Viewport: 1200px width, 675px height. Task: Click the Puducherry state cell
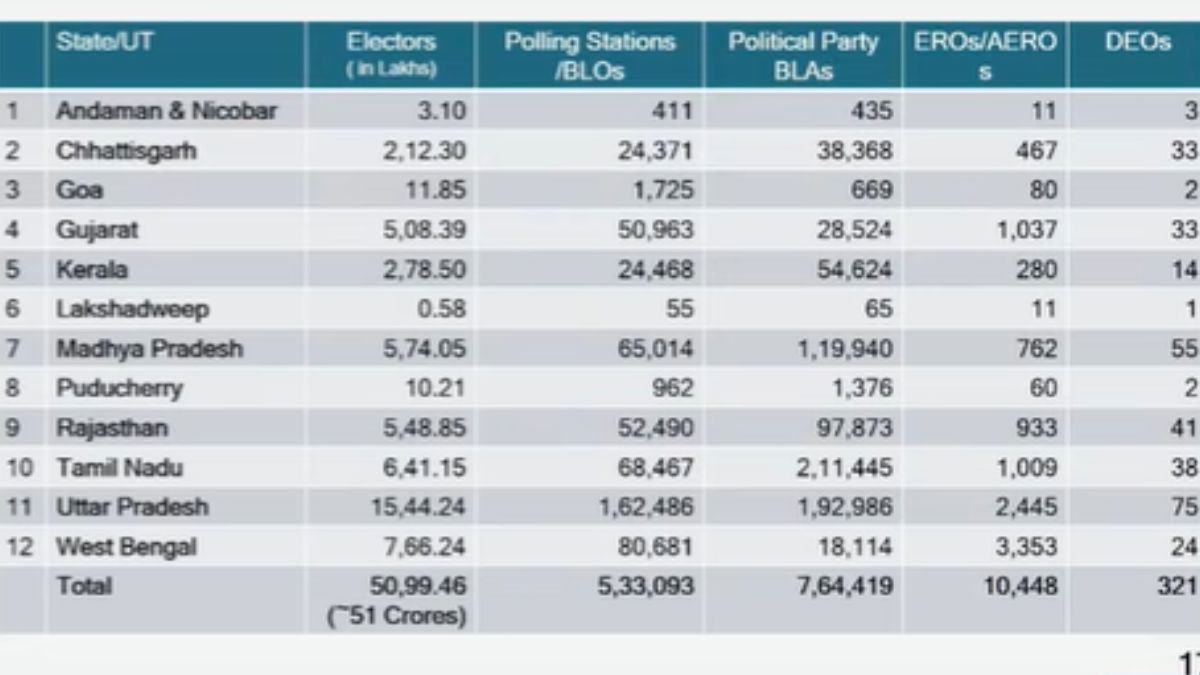pyautogui.click(x=119, y=388)
